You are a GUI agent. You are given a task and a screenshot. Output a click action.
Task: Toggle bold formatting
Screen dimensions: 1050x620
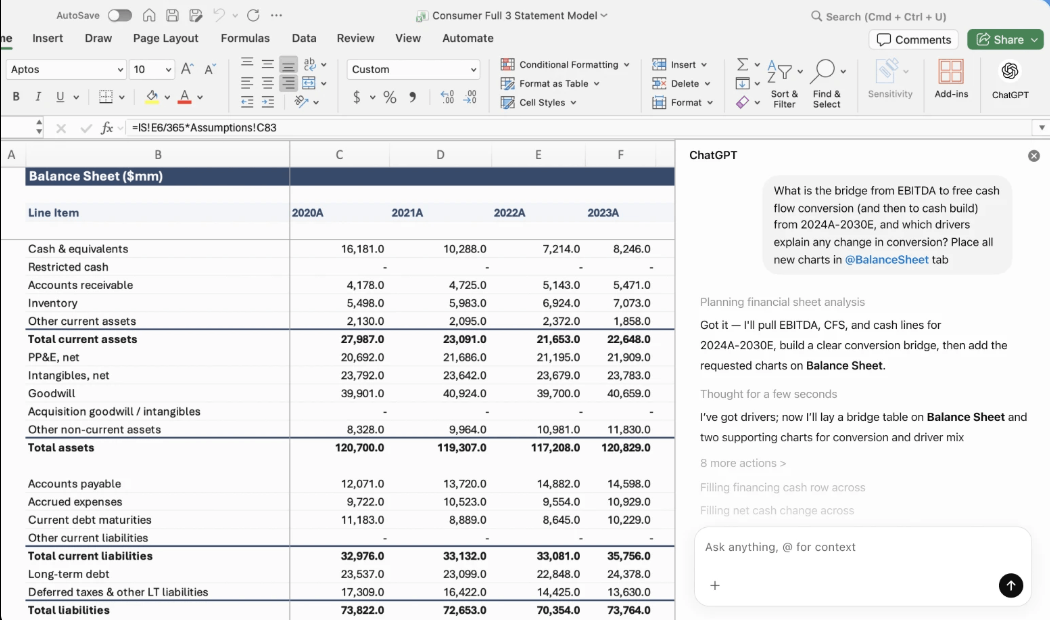tap(16, 97)
